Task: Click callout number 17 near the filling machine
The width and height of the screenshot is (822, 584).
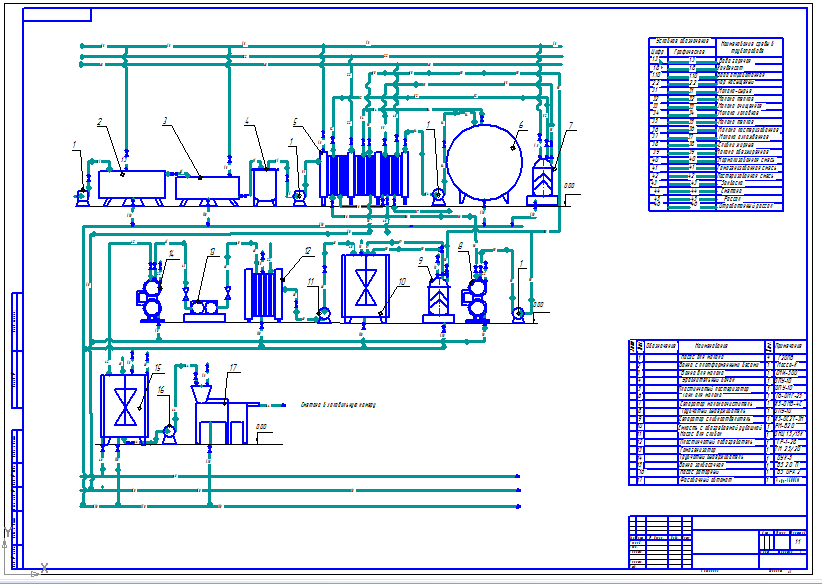Action: click(x=233, y=367)
